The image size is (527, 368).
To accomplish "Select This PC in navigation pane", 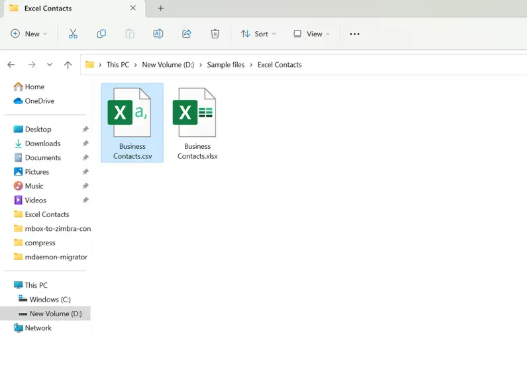I will coord(31,285).
